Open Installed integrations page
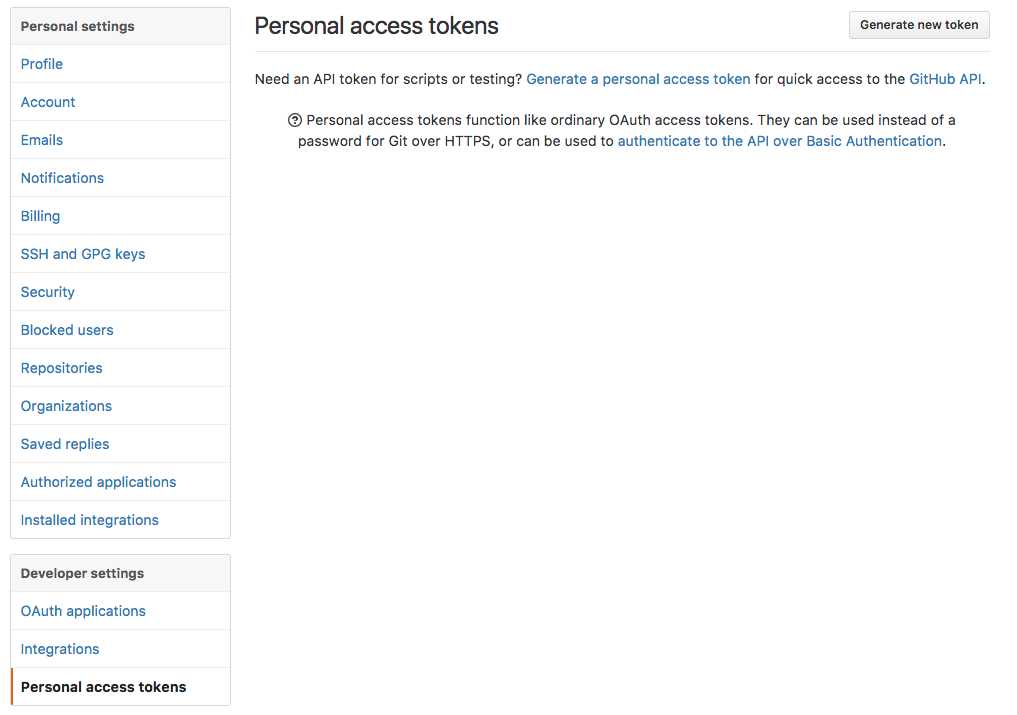 (120, 520)
